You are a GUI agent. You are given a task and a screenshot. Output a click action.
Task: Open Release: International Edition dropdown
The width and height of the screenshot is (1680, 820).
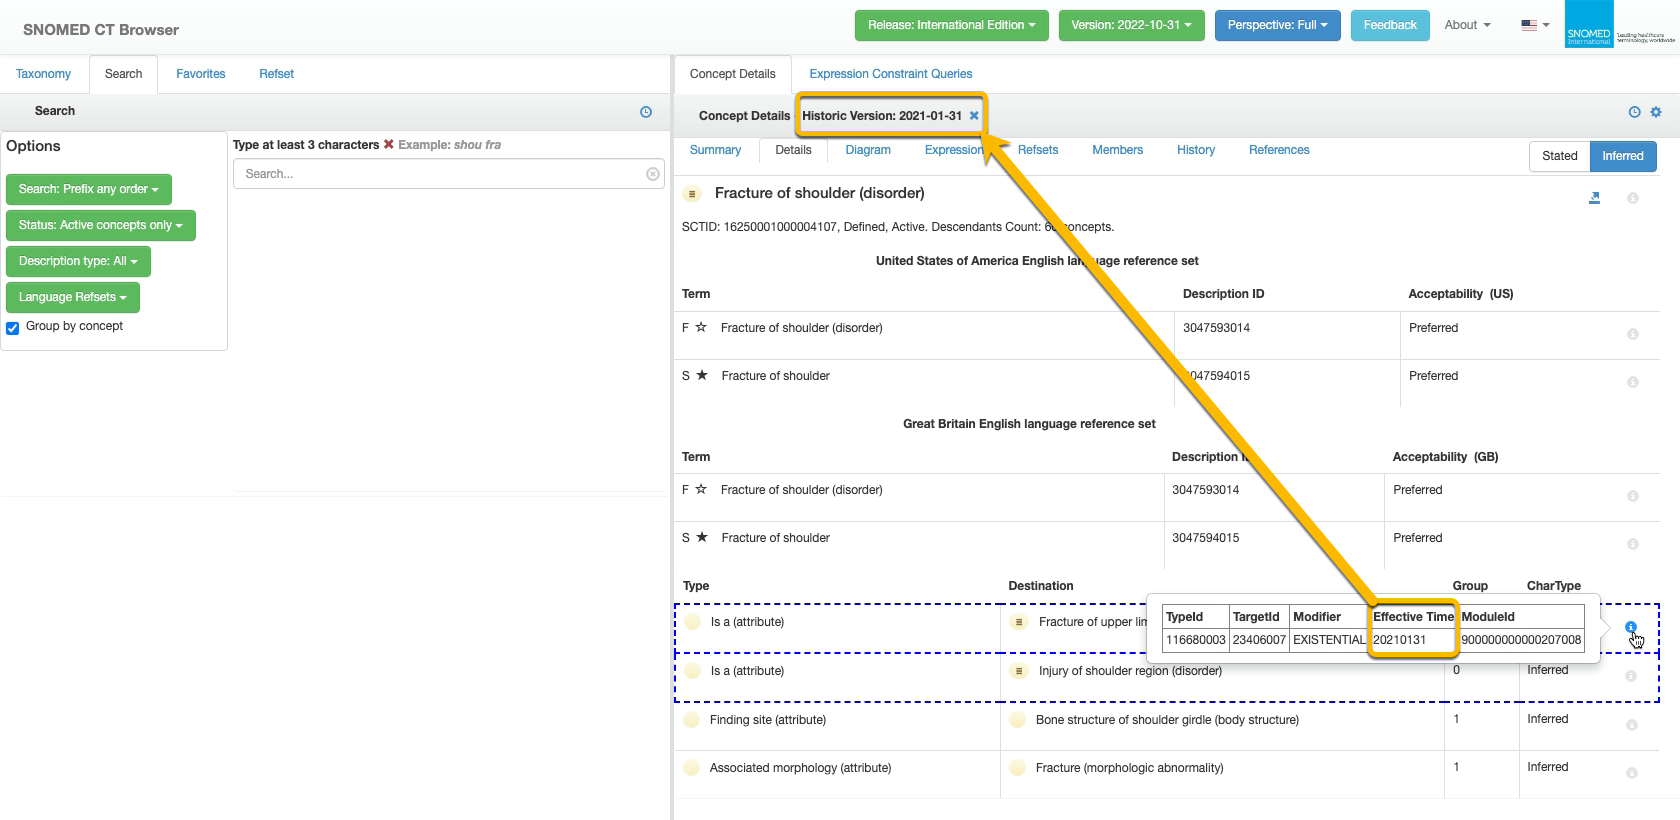[x=951, y=25]
